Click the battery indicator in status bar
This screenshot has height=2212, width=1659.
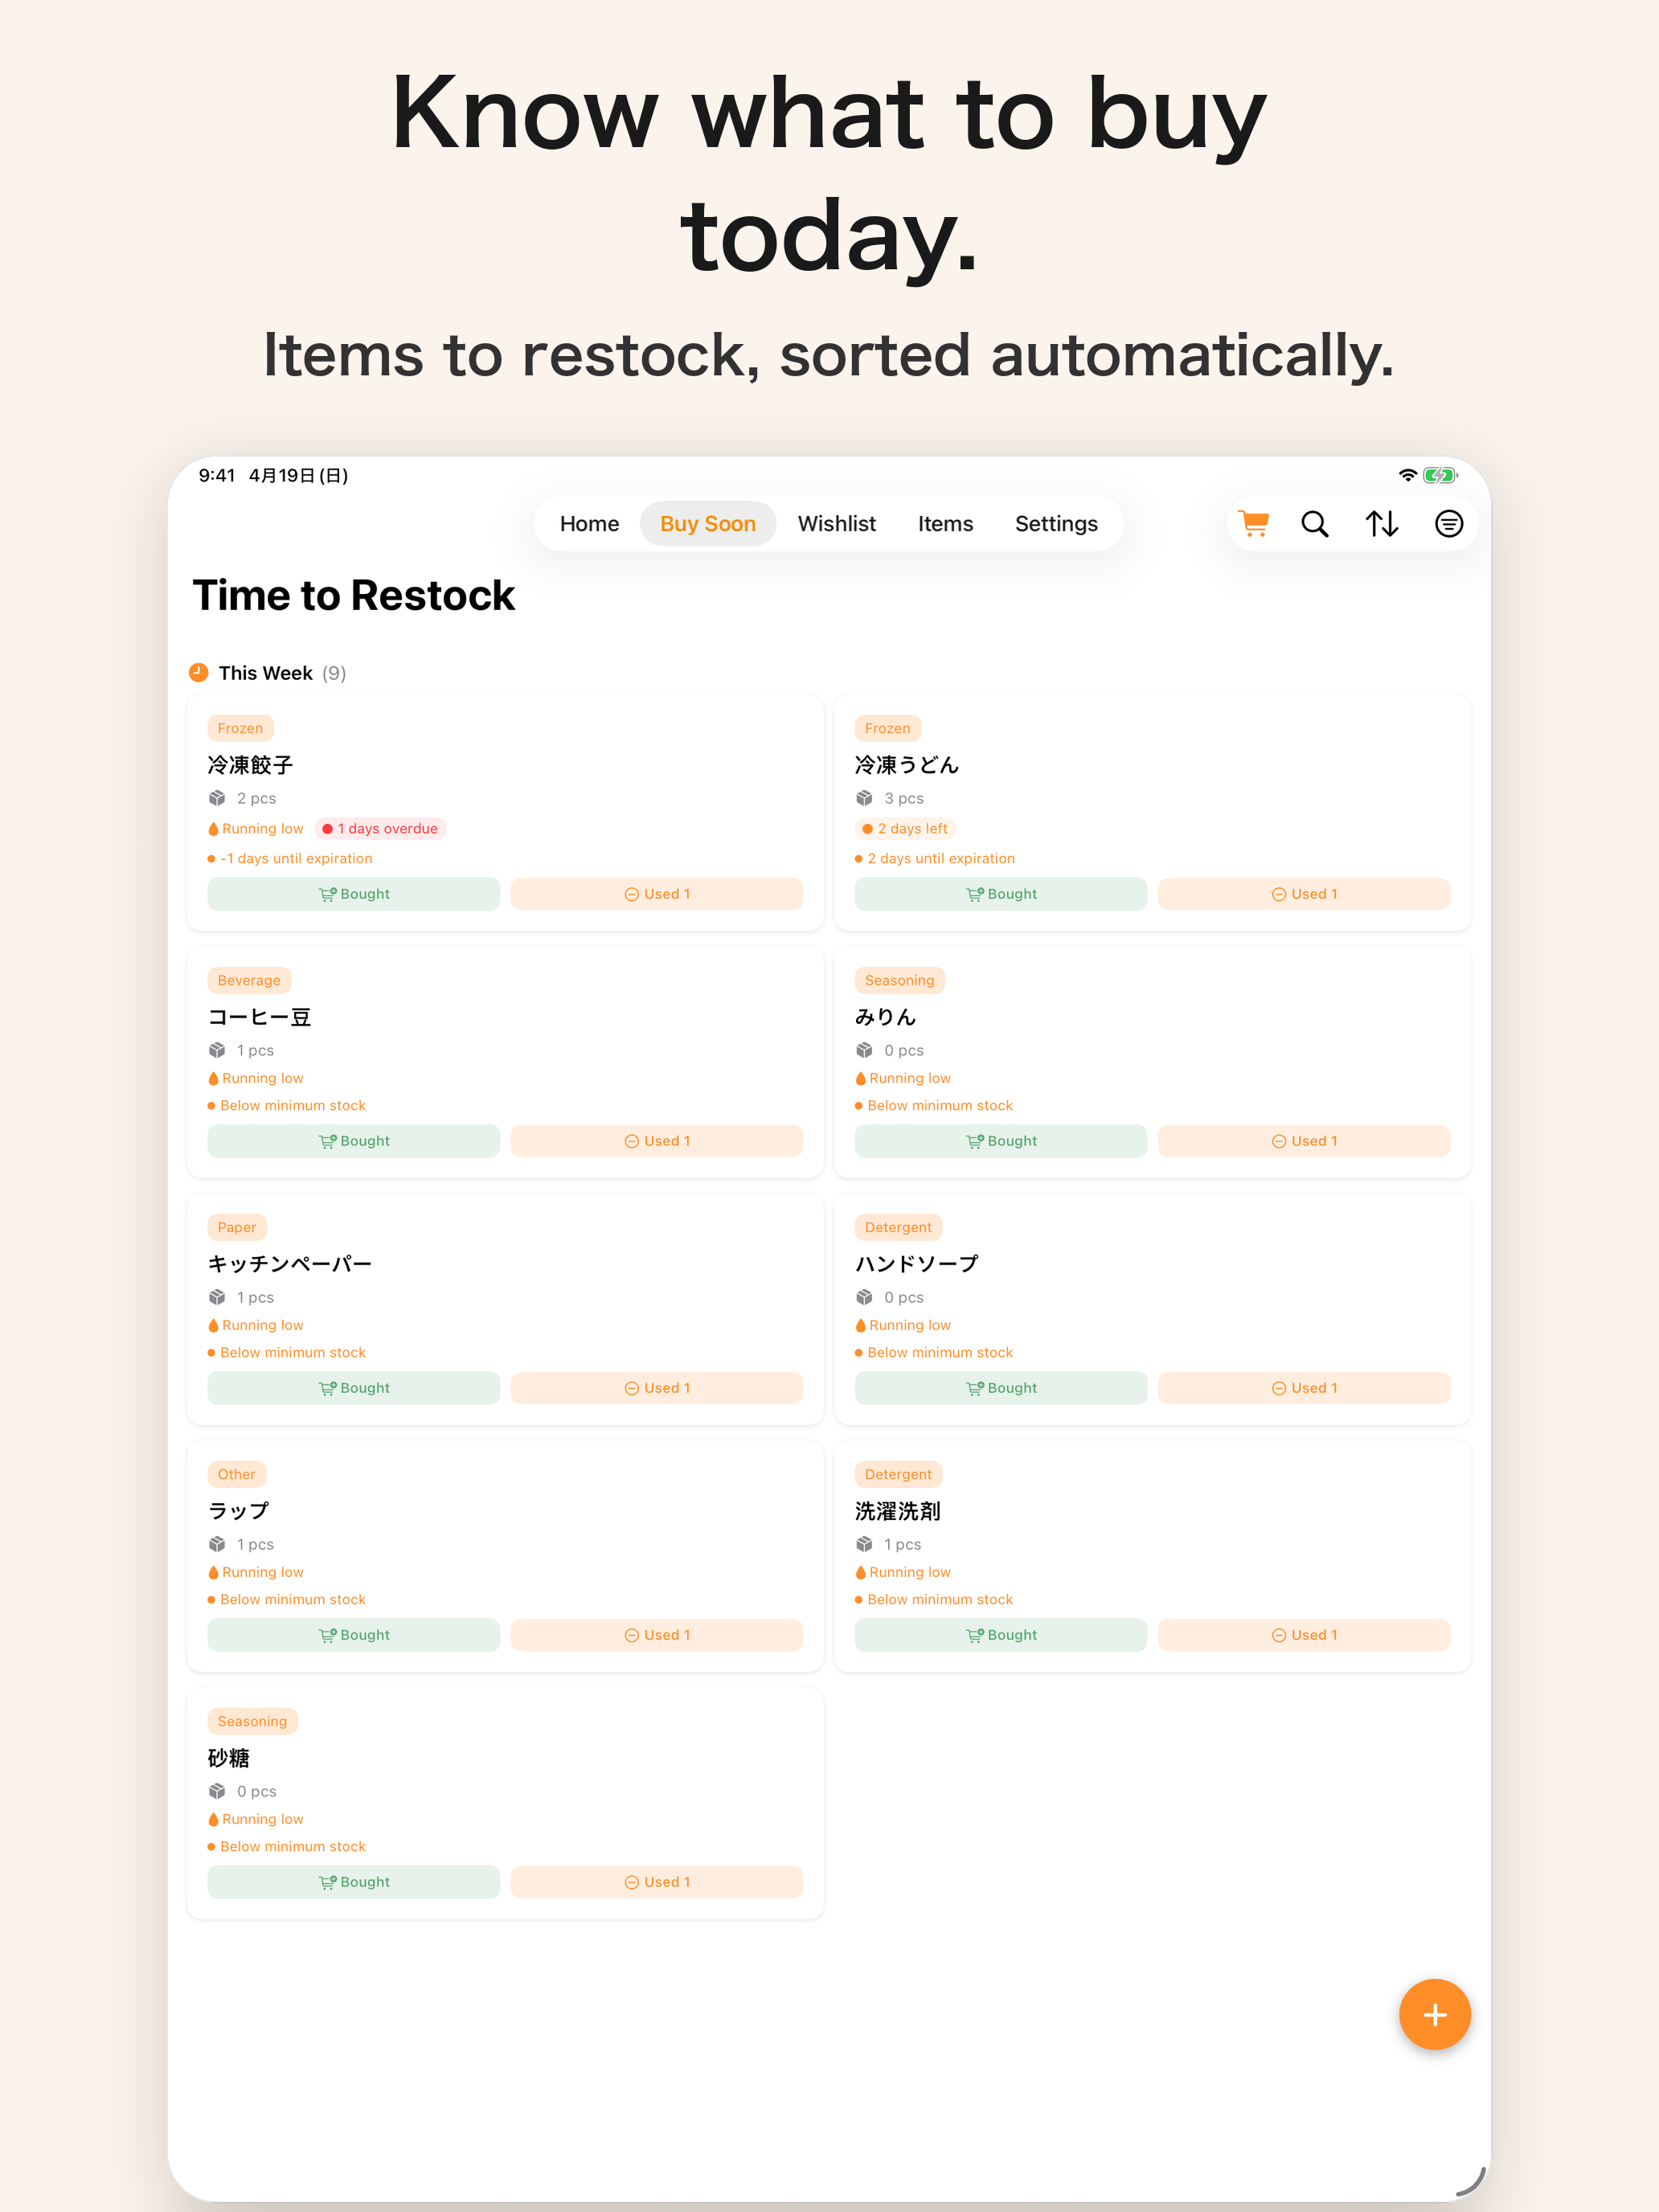pyautogui.click(x=1440, y=475)
